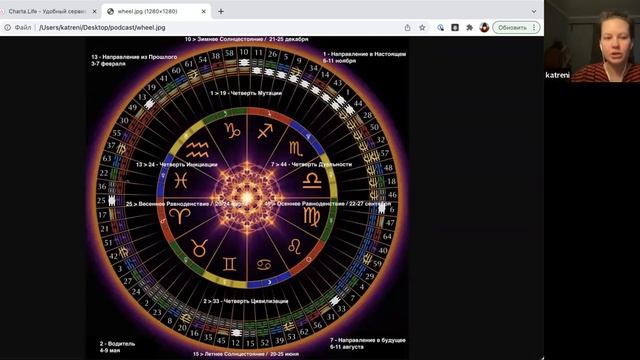Click the Aquarius wave symbol
Image resolution: width=640 pixels, height=360 pixels.
tap(197, 149)
